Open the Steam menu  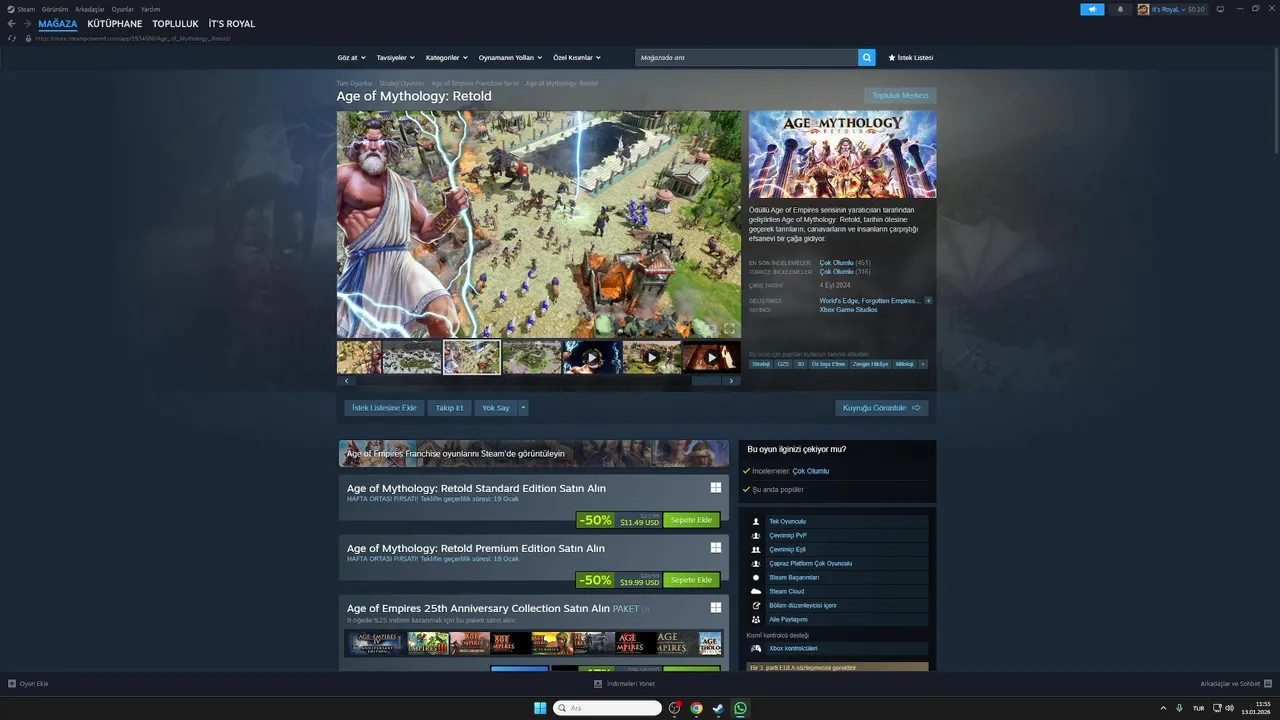pyautogui.click(x=21, y=9)
